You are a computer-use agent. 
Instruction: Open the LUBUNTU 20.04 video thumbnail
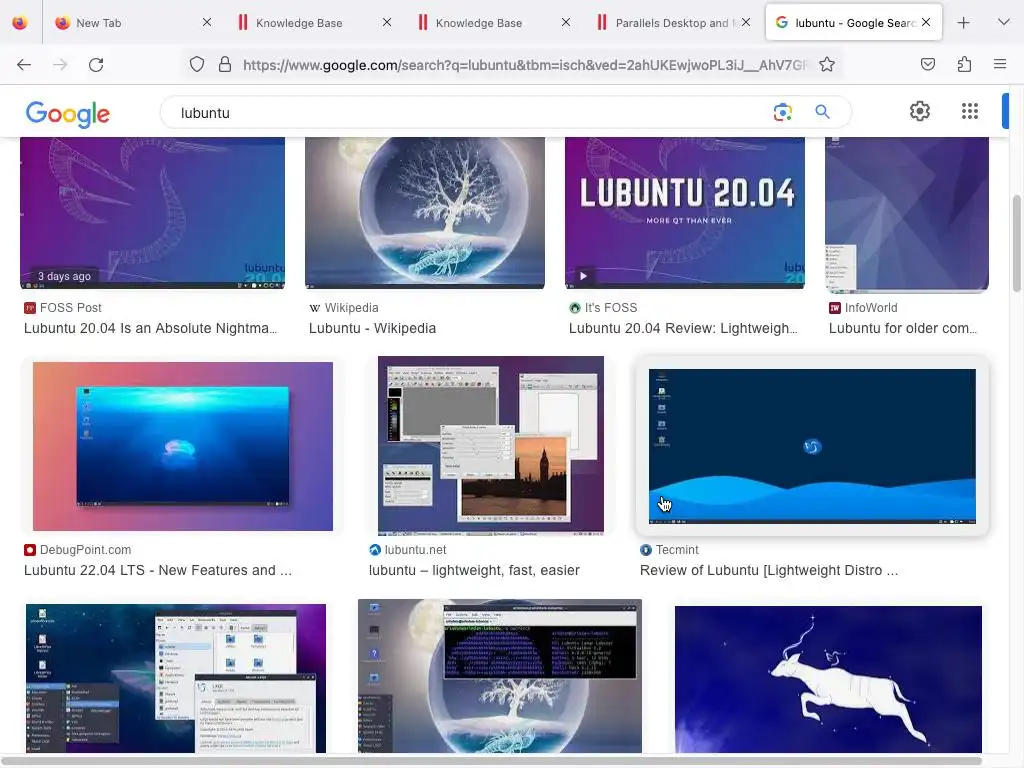tap(684, 213)
